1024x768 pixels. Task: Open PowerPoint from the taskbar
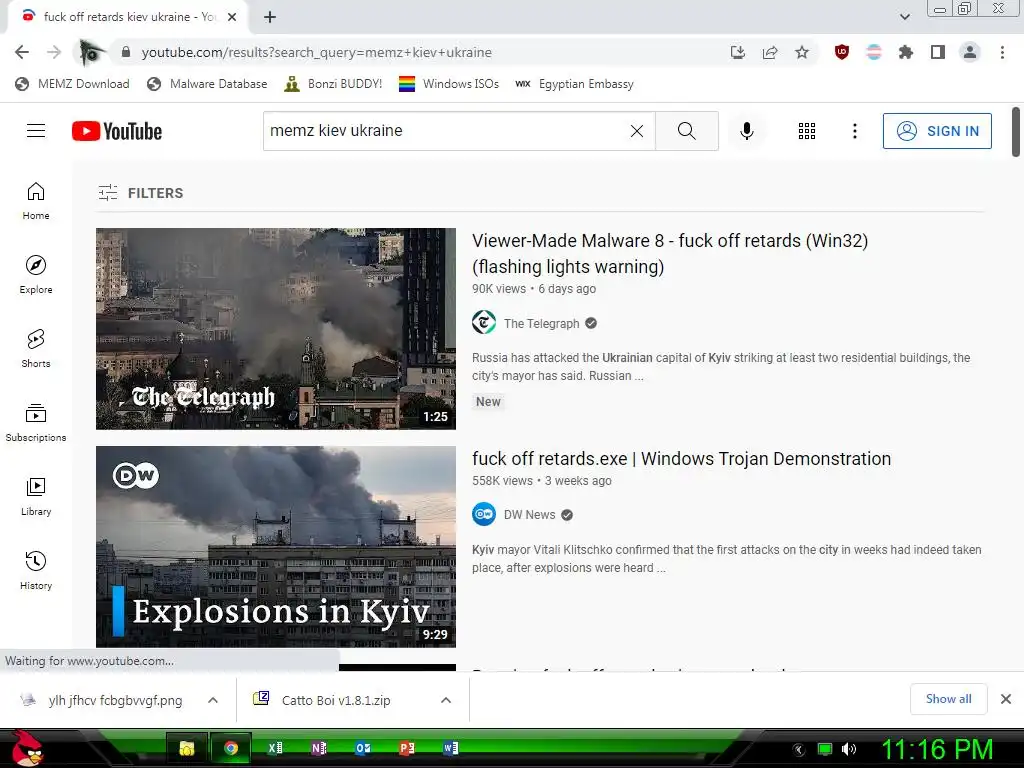click(x=406, y=748)
